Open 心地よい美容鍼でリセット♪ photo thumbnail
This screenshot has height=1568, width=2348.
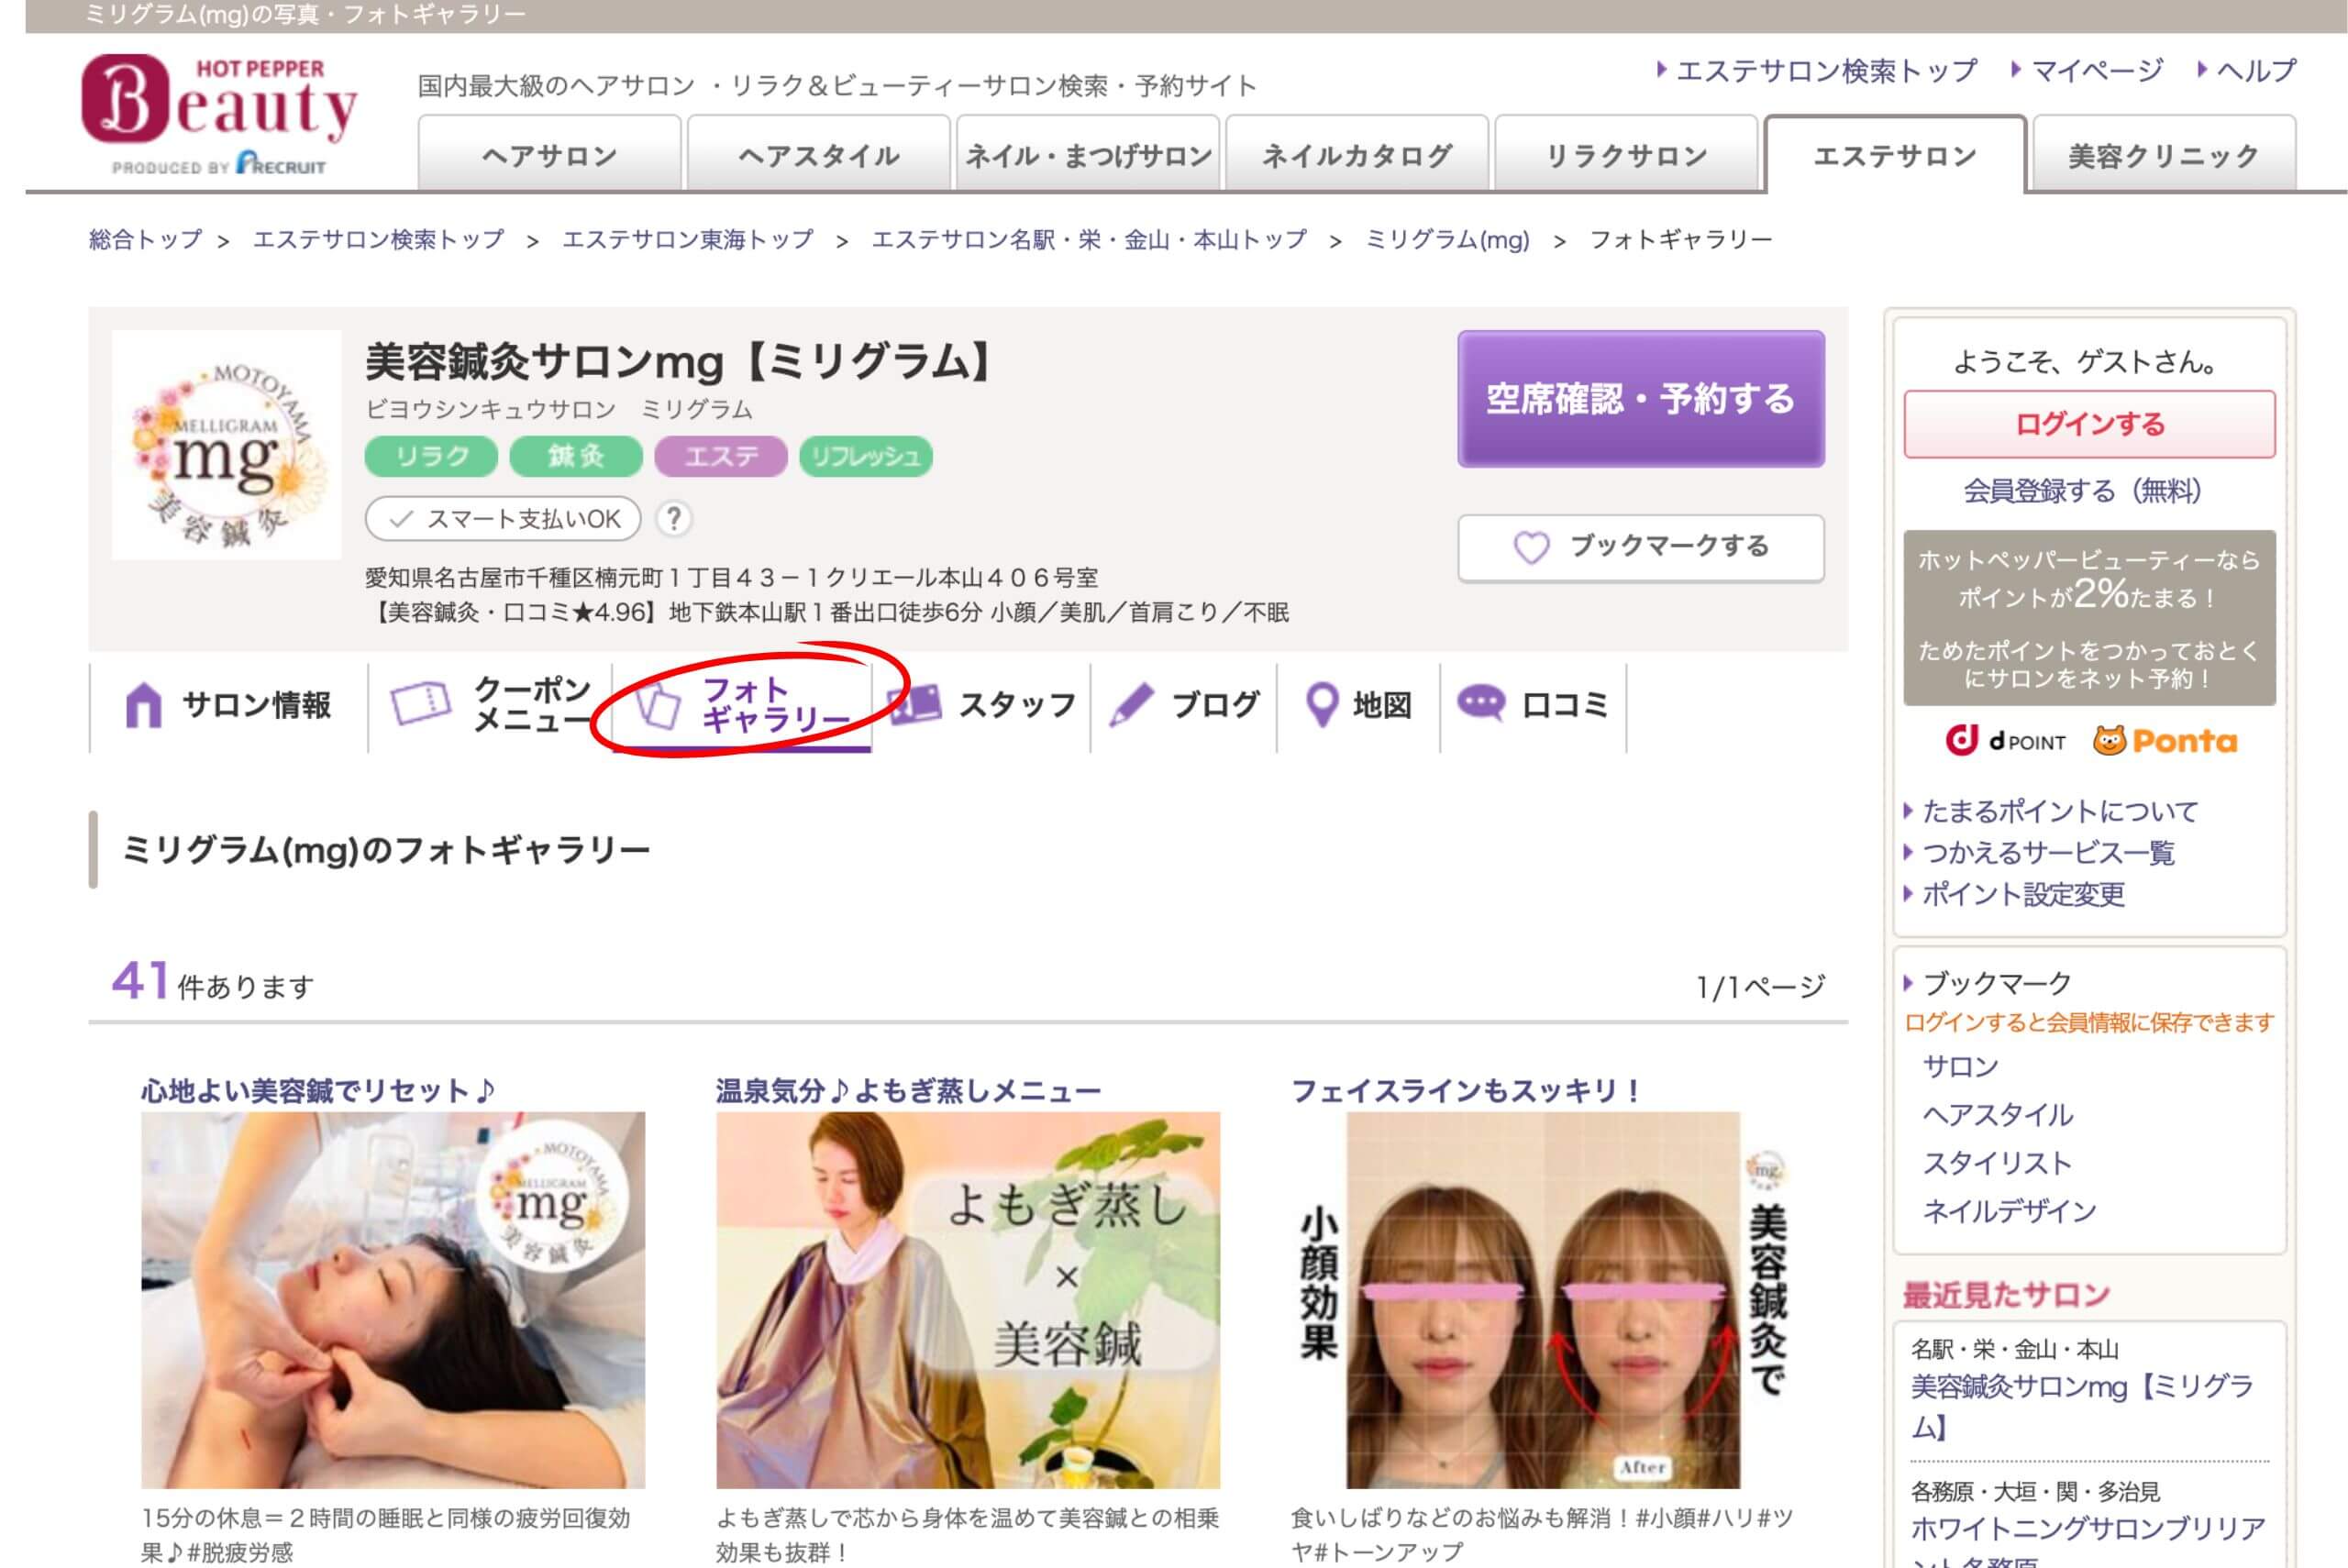(x=393, y=1300)
